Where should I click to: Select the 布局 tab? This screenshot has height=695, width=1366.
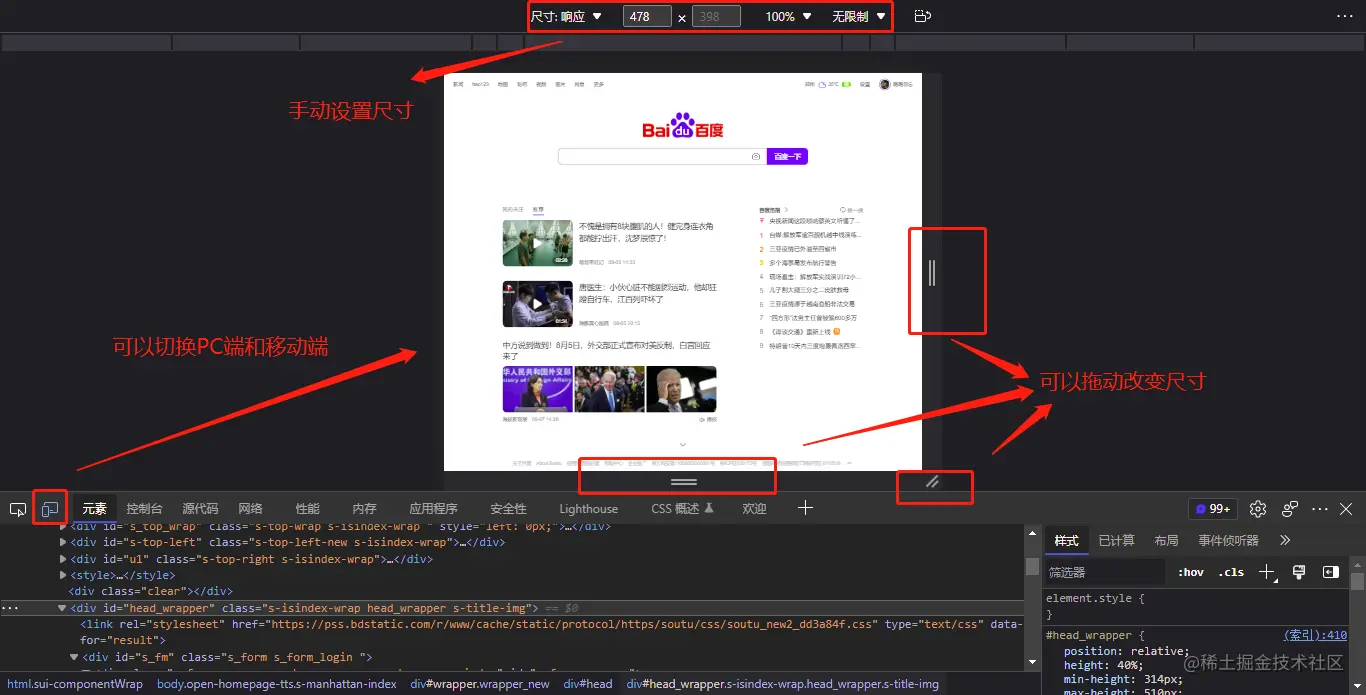coord(1166,540)
